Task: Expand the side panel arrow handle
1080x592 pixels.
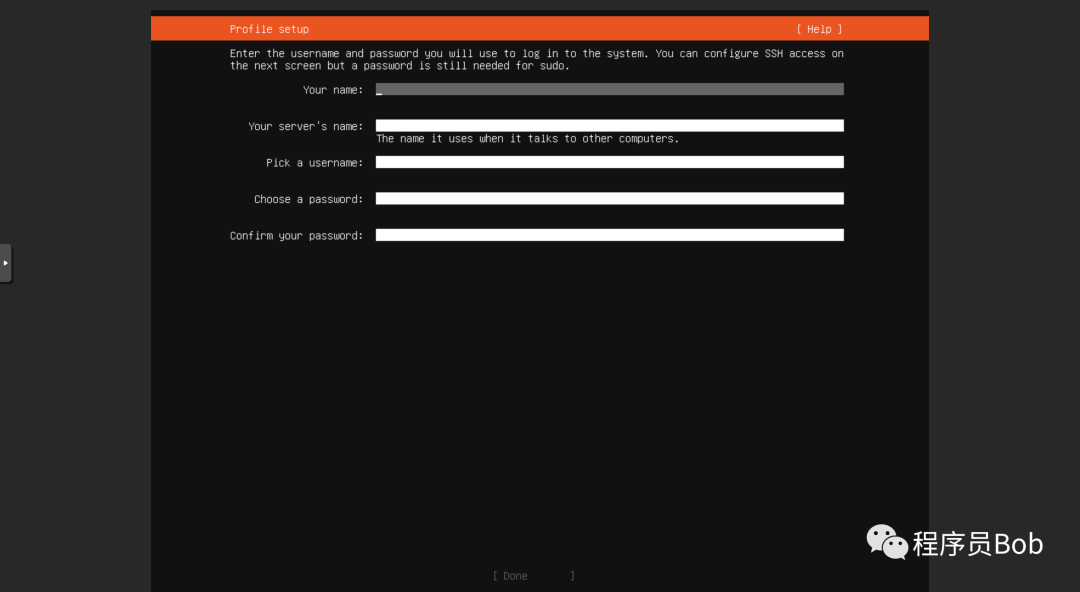Action: (x=6, y=263)
